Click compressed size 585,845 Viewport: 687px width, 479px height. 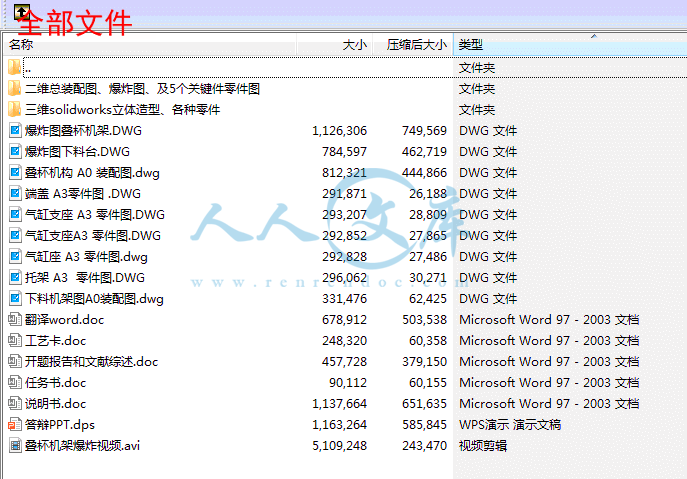point(424,425)
